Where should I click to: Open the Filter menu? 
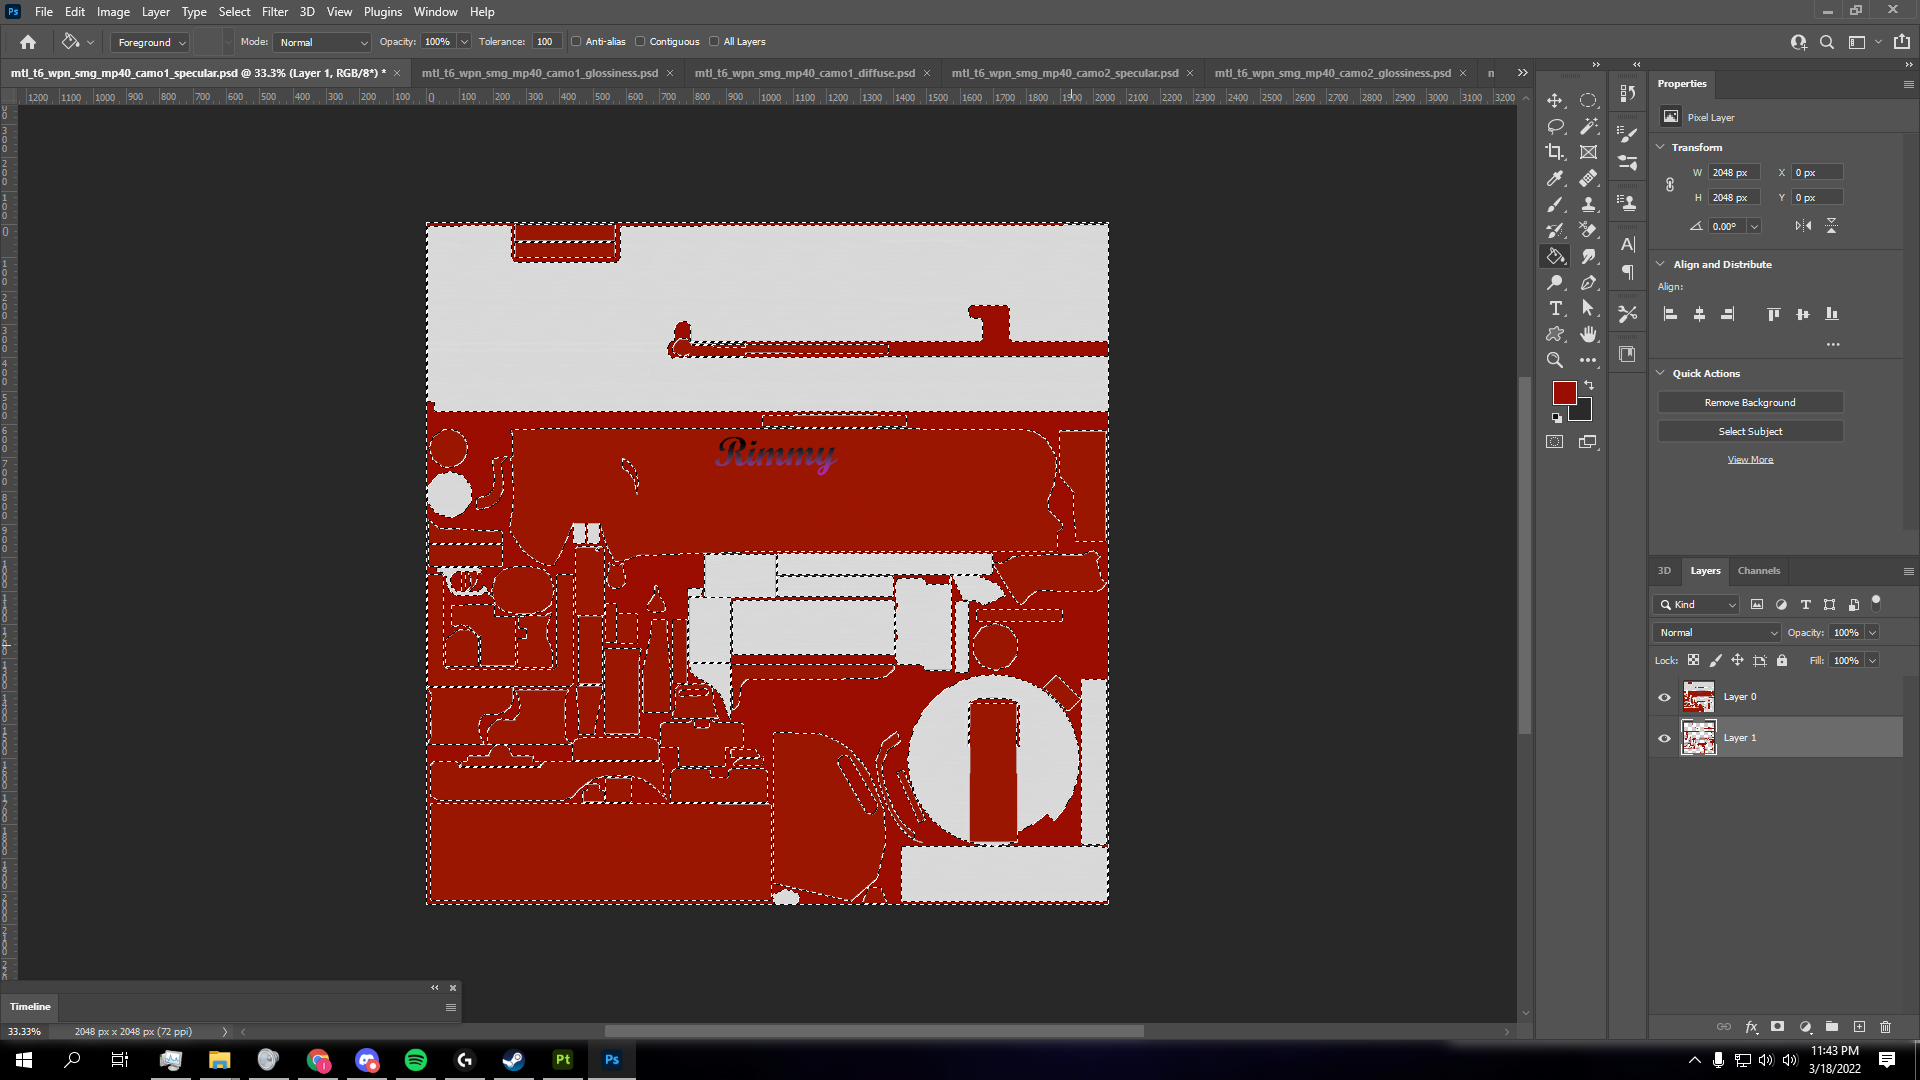(274, 12)
